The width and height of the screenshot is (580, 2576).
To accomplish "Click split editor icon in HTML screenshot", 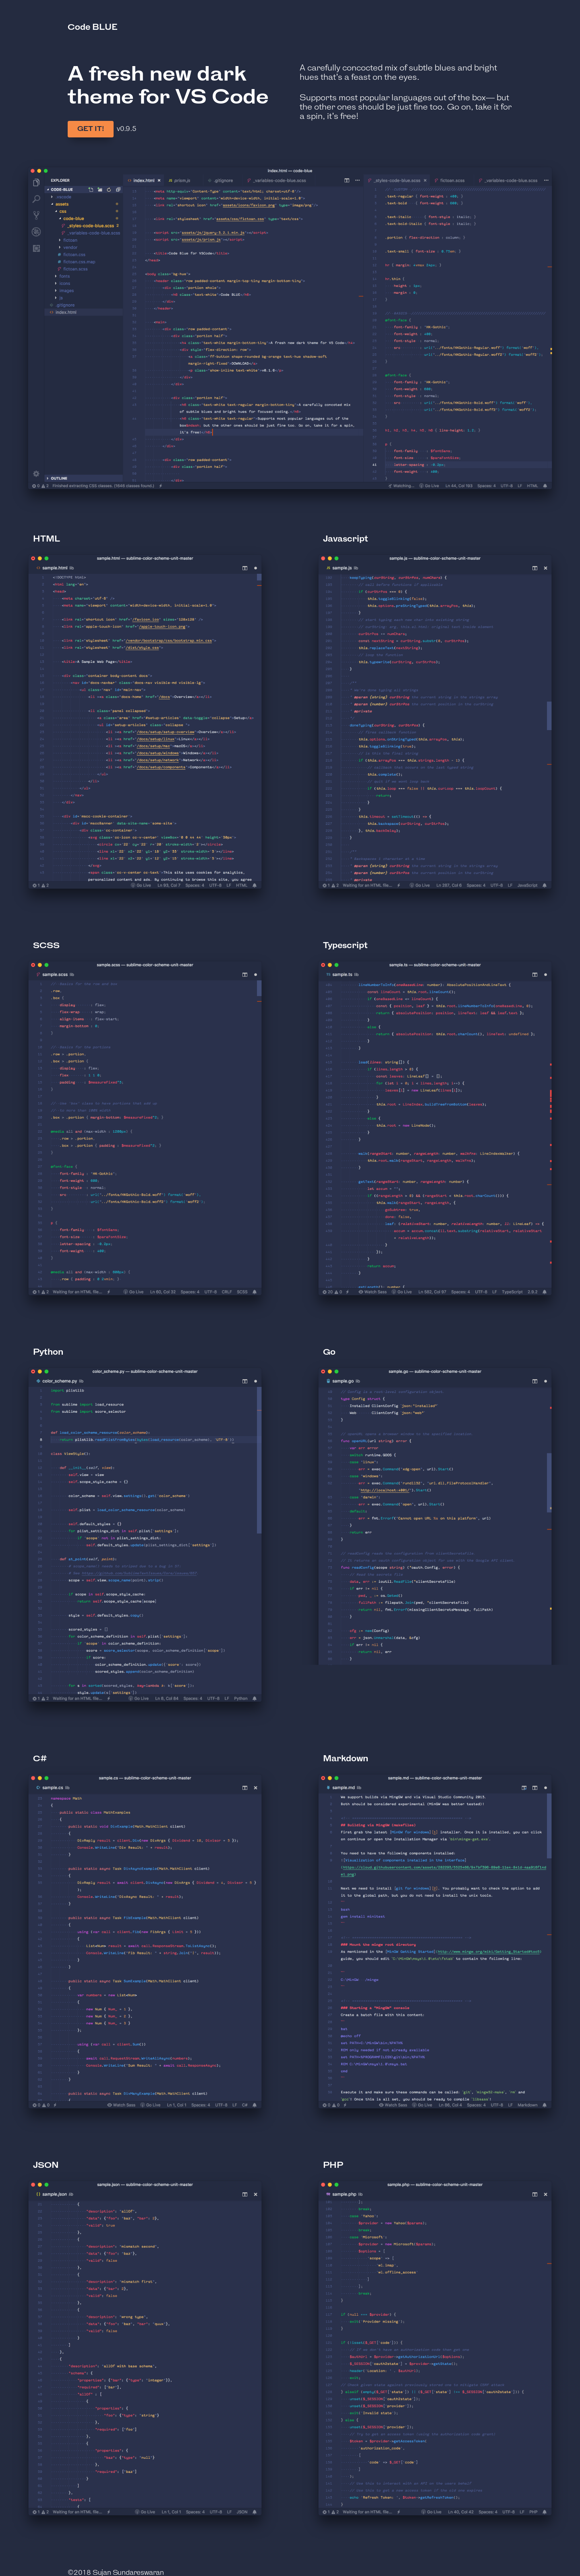I will [245, 568].
